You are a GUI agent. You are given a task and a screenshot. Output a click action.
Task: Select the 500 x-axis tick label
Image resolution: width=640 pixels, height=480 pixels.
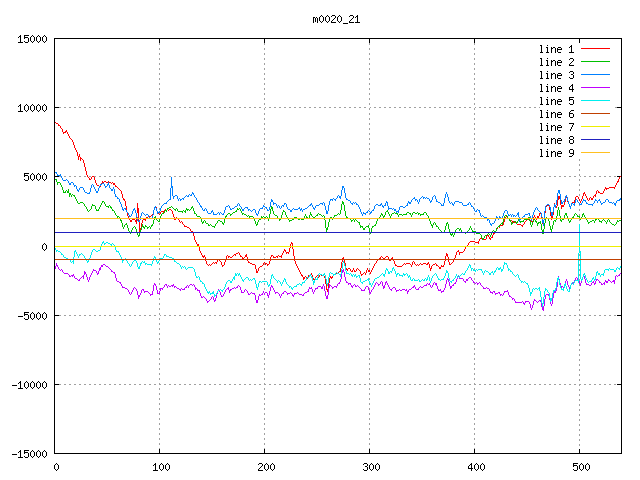[580, 467]
